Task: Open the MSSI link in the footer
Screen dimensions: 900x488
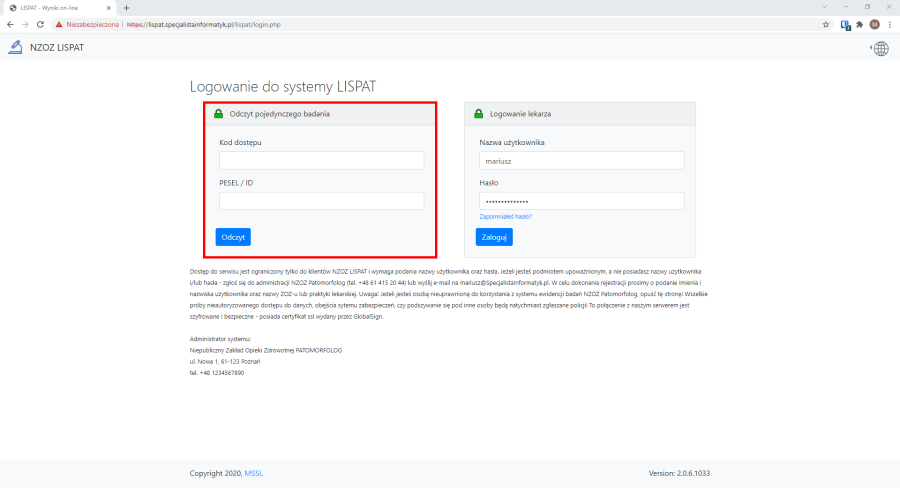Action: coord(254,472)
